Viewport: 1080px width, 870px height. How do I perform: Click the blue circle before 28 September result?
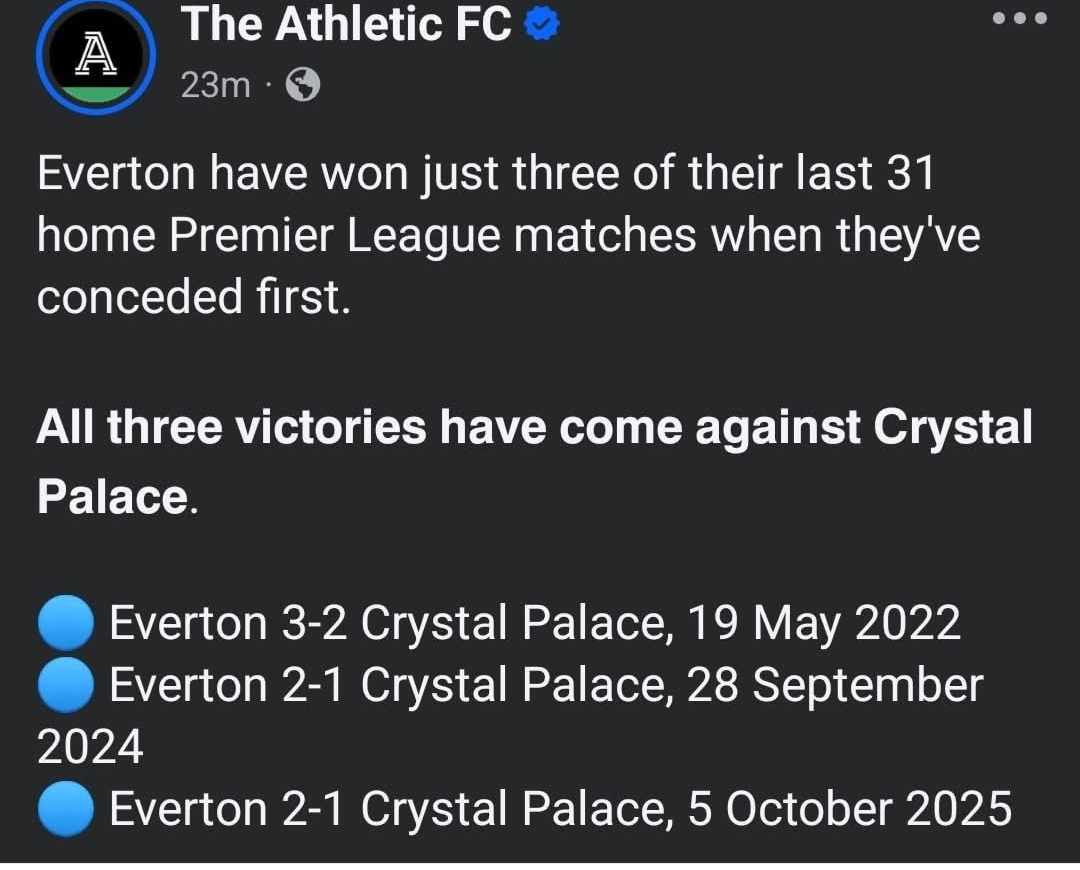[x=66, y=686]
